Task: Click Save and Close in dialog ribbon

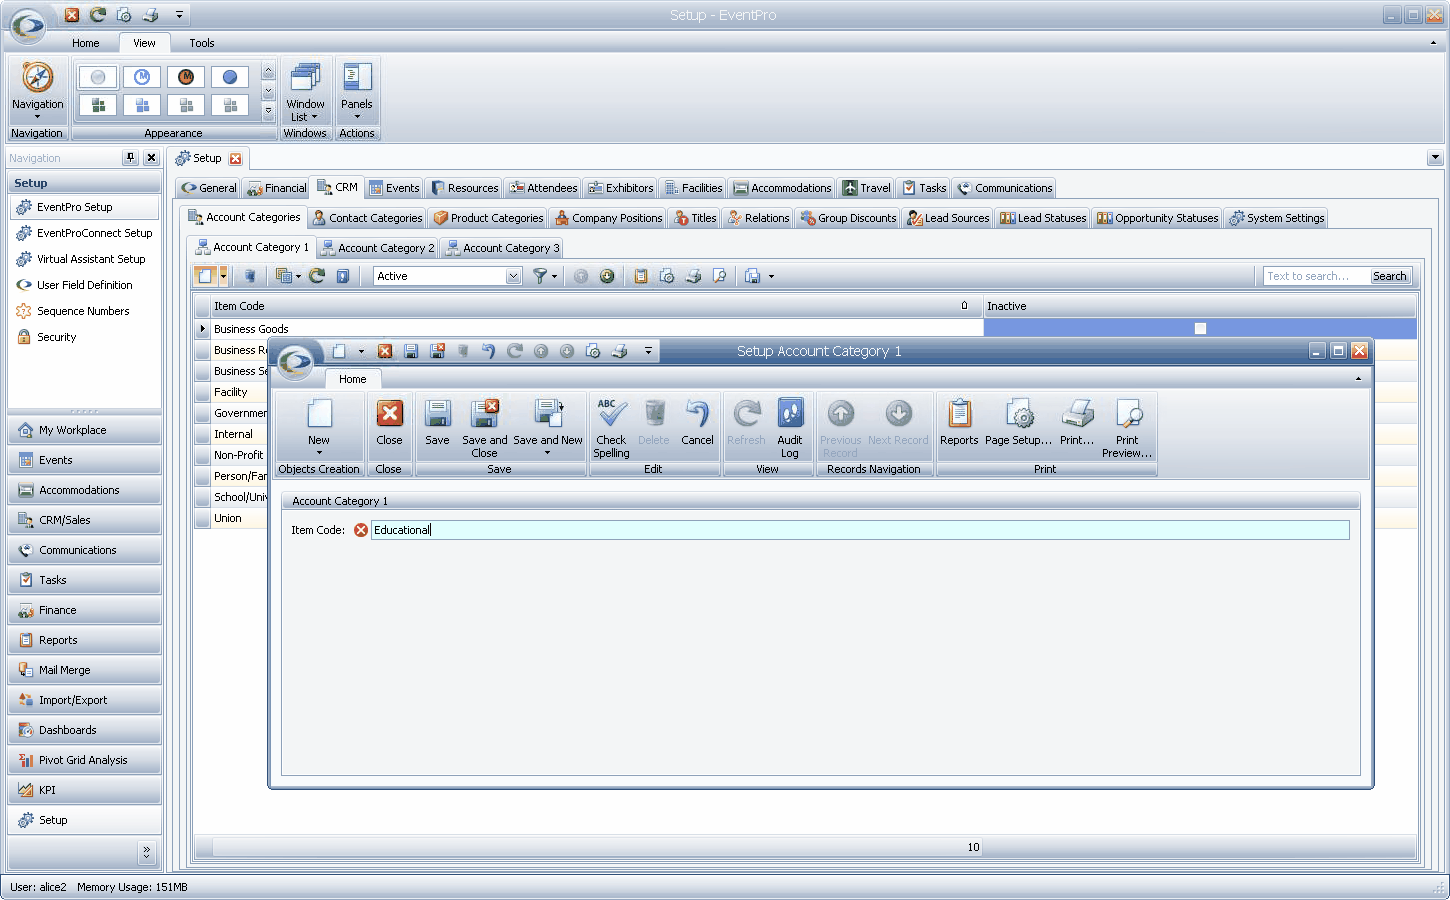Action: (x=485, y=427)
